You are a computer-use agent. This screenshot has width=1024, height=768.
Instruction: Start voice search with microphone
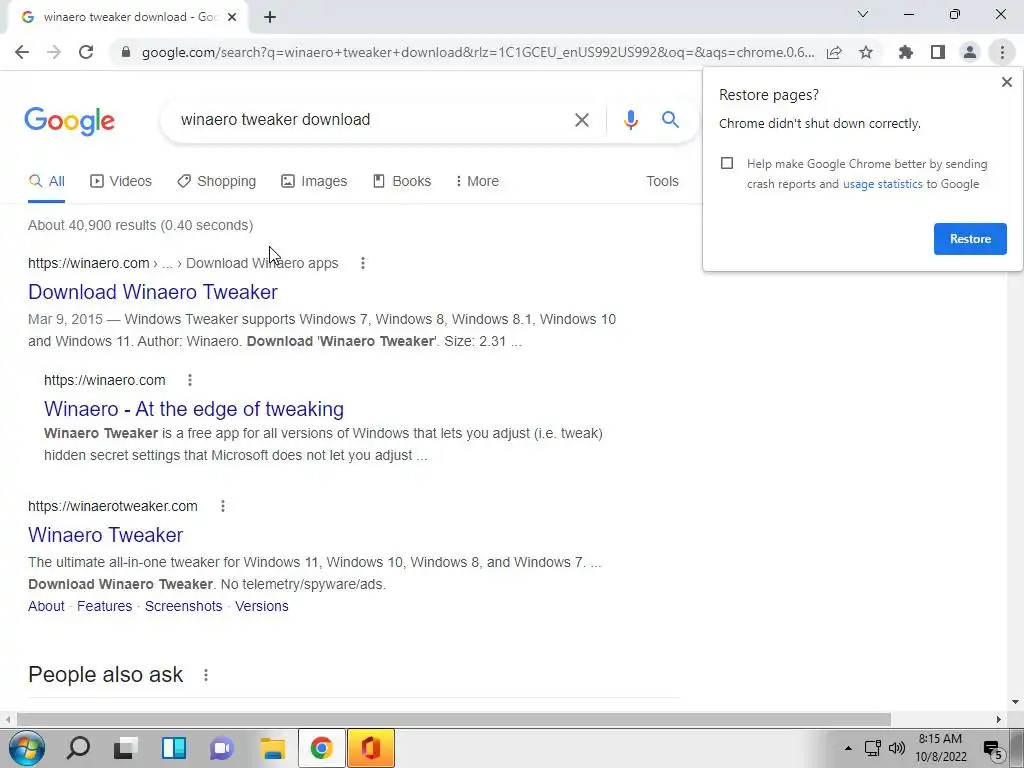click(x=630, y=120)
